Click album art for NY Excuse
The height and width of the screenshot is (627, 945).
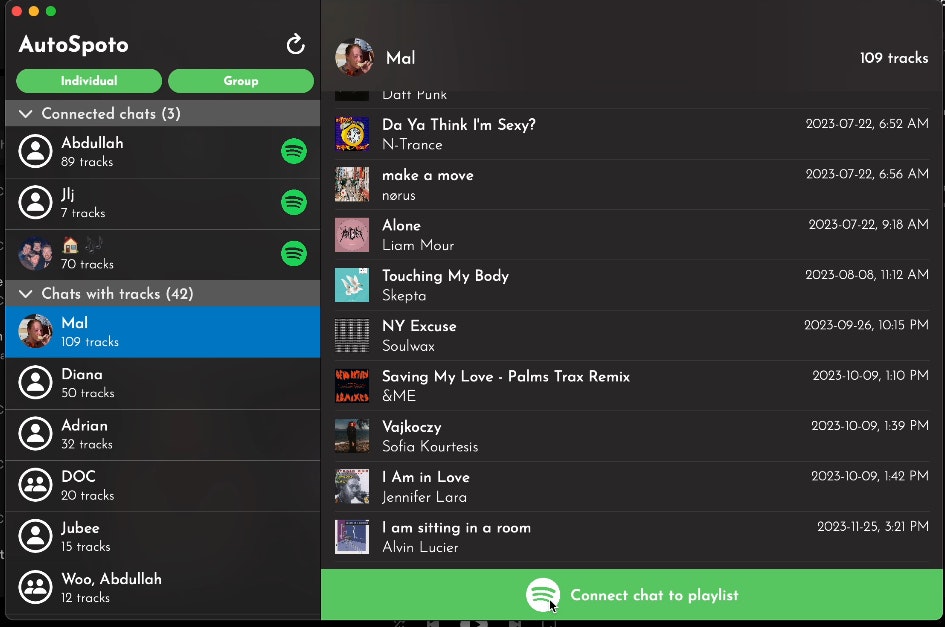pyautogui.click(x=352, y=335)
